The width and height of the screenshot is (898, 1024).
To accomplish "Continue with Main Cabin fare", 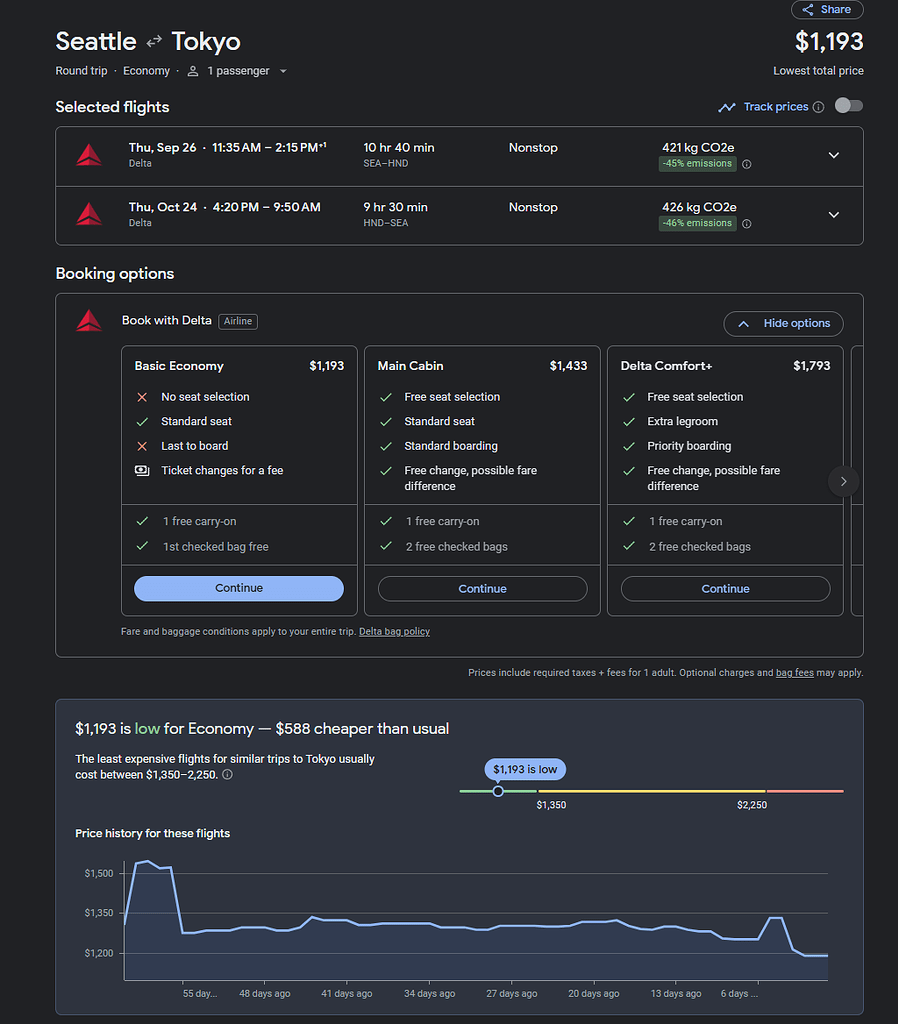I will tap(482, 589).
